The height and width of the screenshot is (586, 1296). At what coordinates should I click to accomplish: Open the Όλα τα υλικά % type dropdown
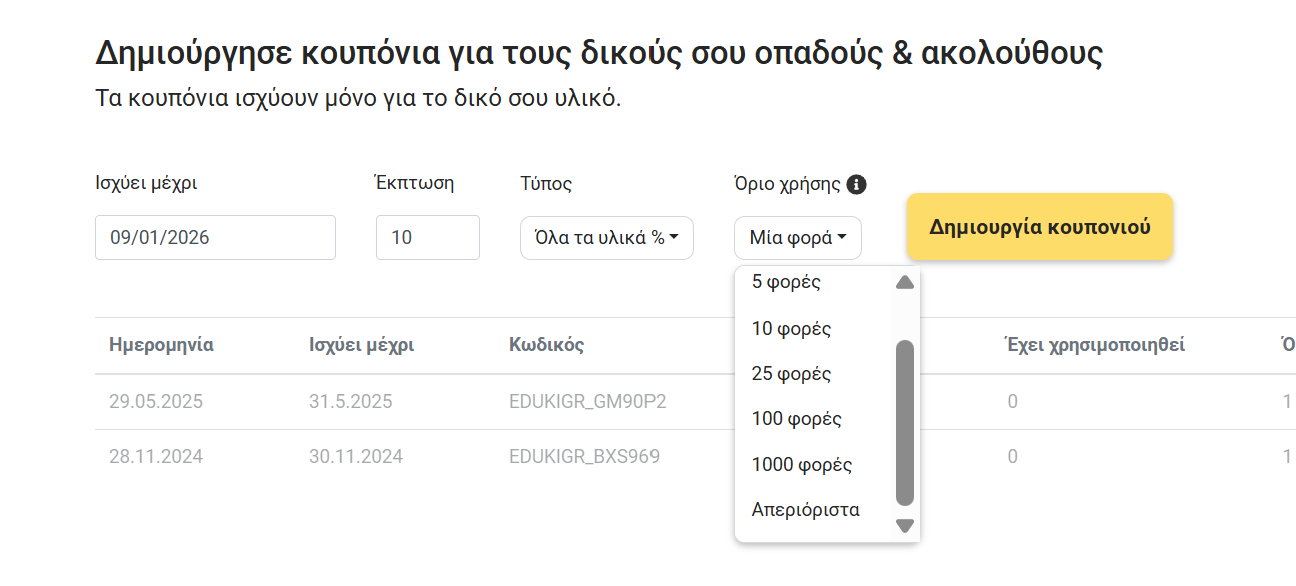click(607, 238)
